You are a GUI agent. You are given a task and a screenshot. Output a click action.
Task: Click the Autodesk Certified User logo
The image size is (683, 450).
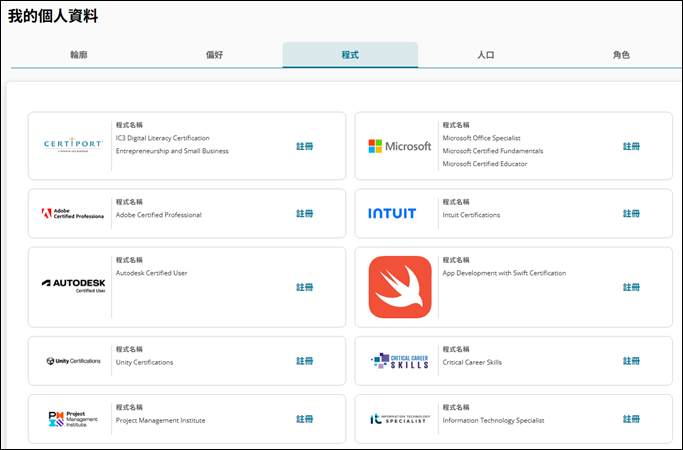coord(74,286)
